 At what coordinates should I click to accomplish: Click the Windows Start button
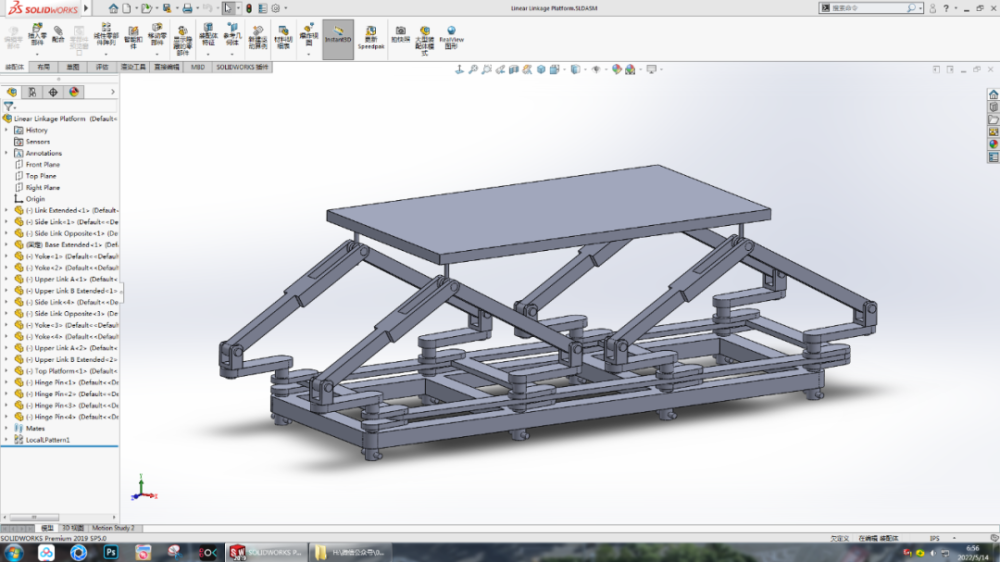tap(13, 552)
